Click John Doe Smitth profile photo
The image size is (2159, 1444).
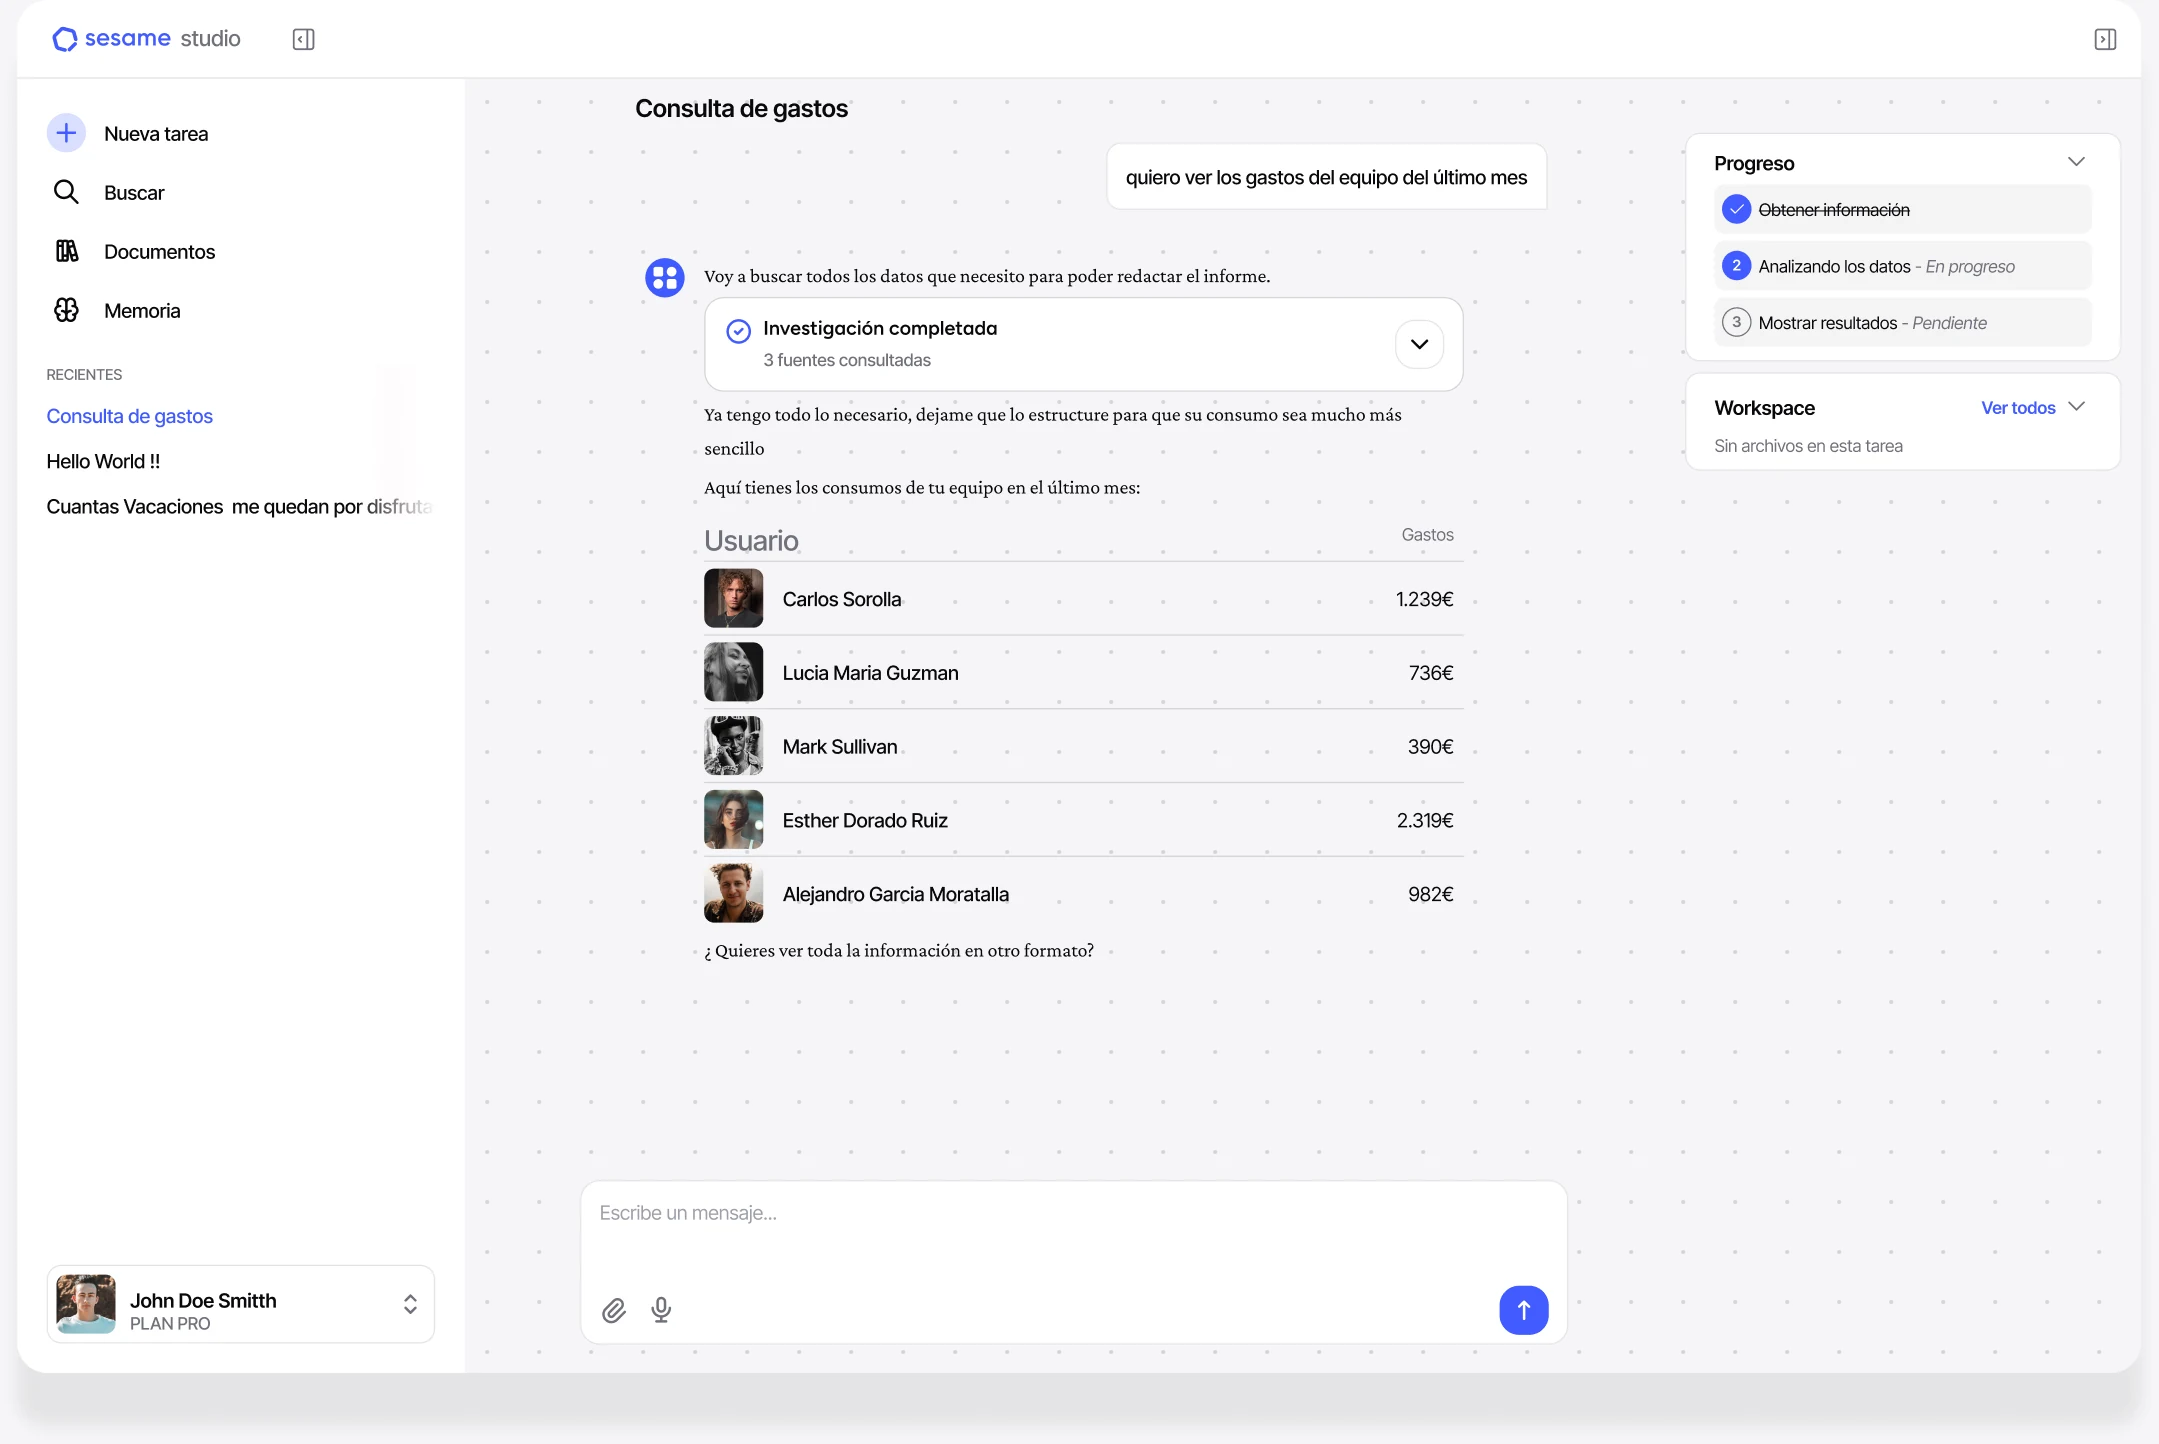pyautogui.click(x=86, y=1304)
